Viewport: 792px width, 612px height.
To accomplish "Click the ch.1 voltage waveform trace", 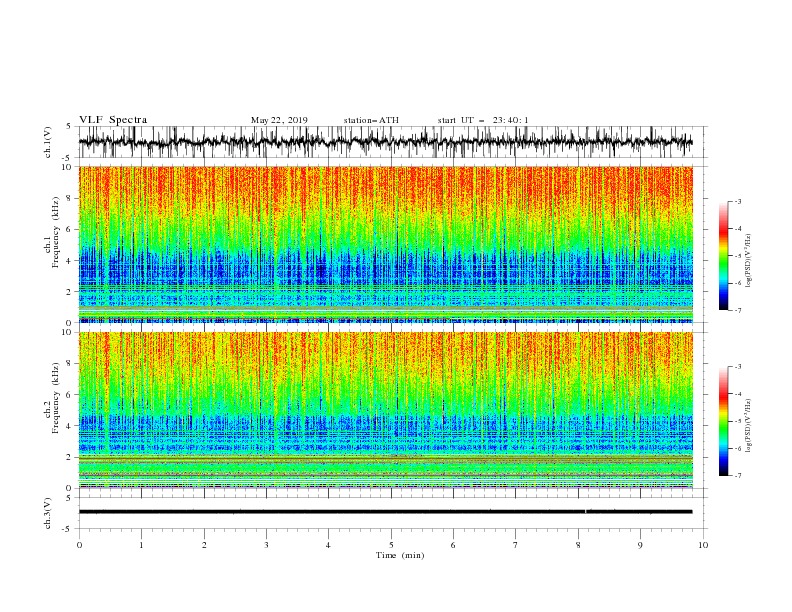I will (x=385, y=142).
